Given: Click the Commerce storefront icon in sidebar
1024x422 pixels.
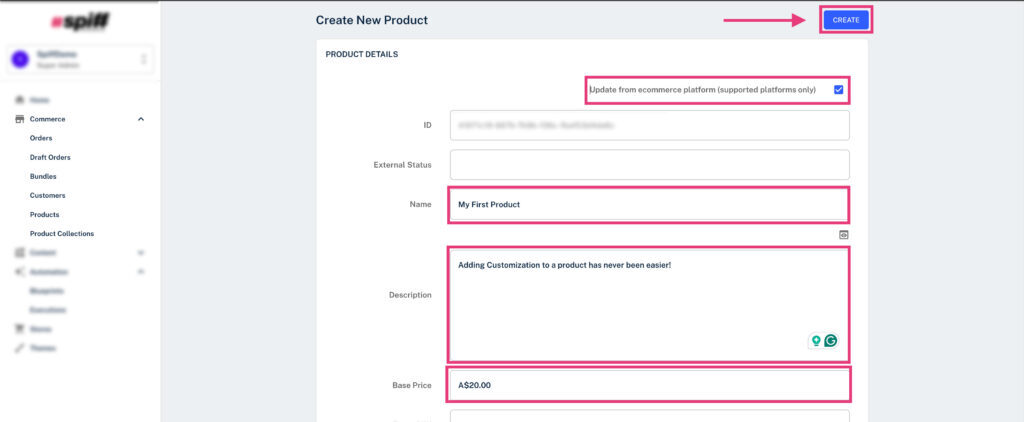Looking at the screenshot, I should pyautogui.click(x=20, y=120).
